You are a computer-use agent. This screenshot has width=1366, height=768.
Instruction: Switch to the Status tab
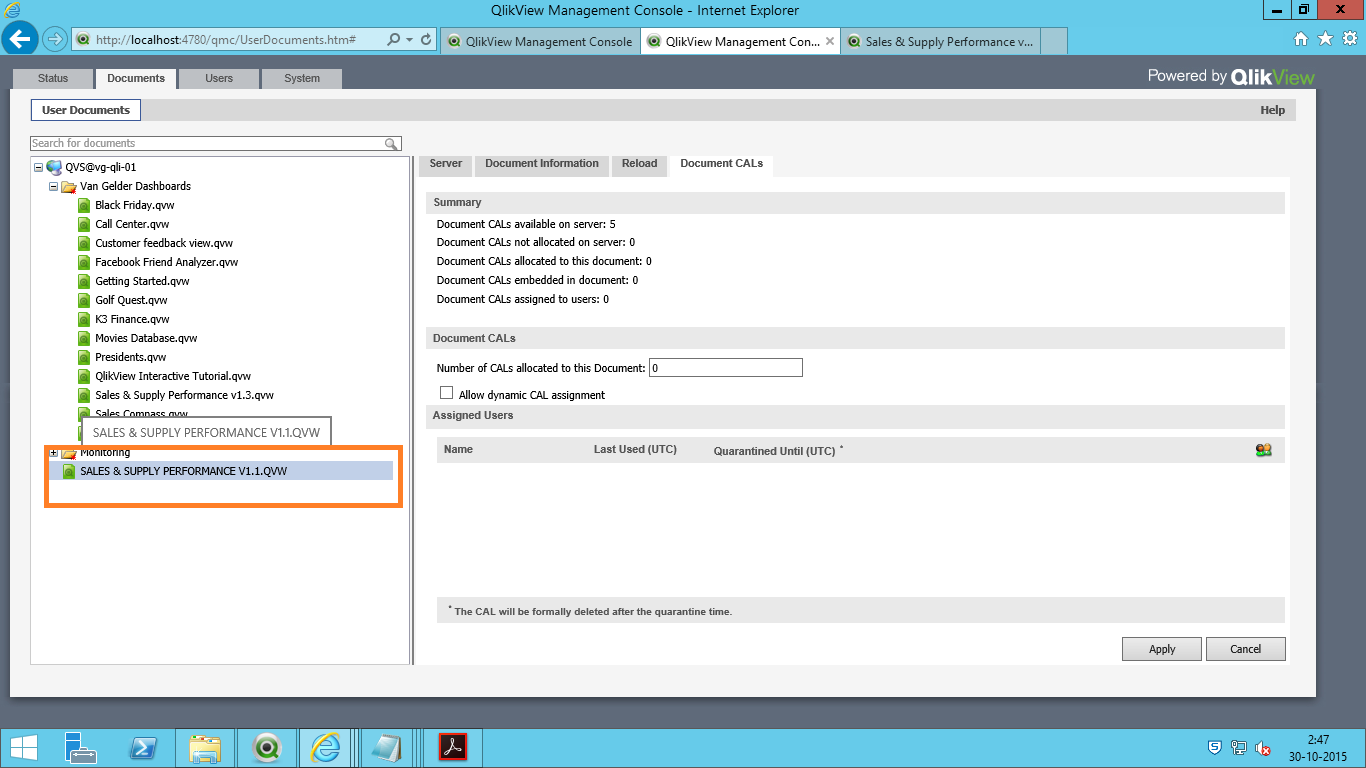point(53,78)
